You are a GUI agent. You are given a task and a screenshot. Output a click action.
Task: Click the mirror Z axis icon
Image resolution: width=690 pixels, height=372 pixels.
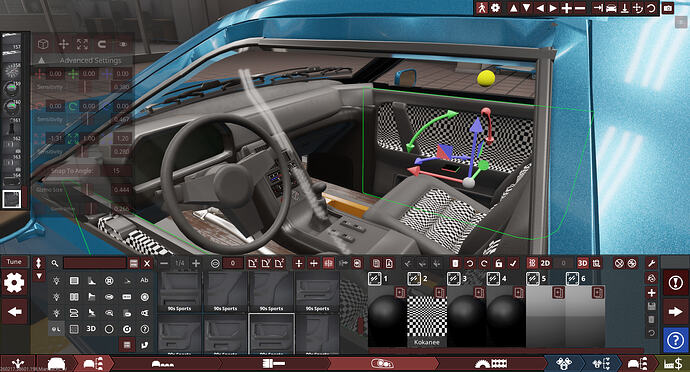[279, 263]
